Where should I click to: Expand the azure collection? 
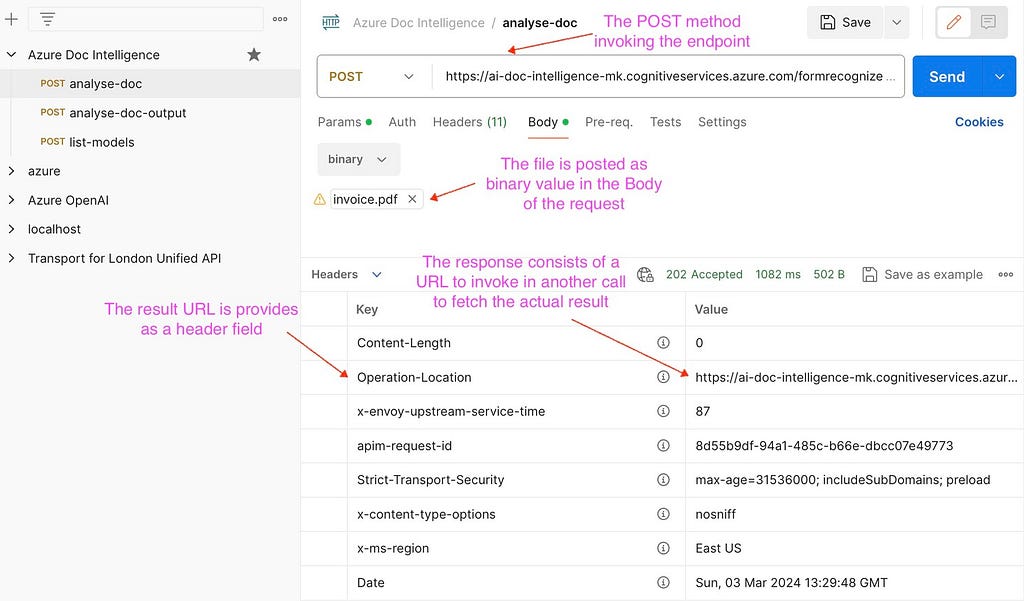pyautogui.click(x=11, y=171)
